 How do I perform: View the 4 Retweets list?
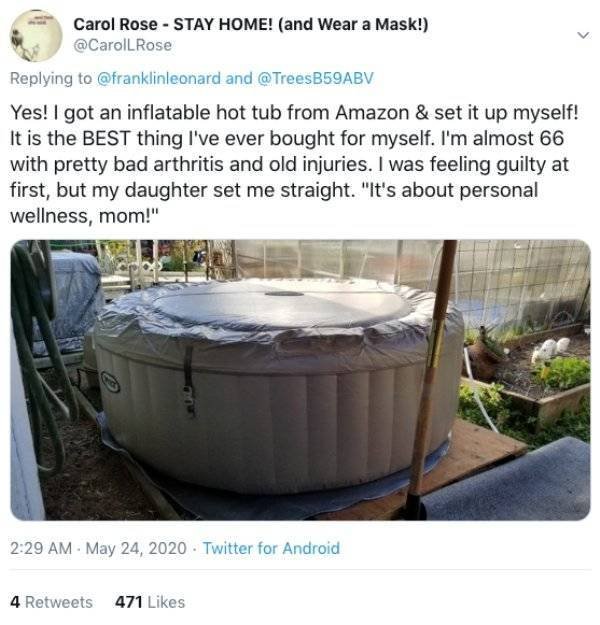coord(51,601)
